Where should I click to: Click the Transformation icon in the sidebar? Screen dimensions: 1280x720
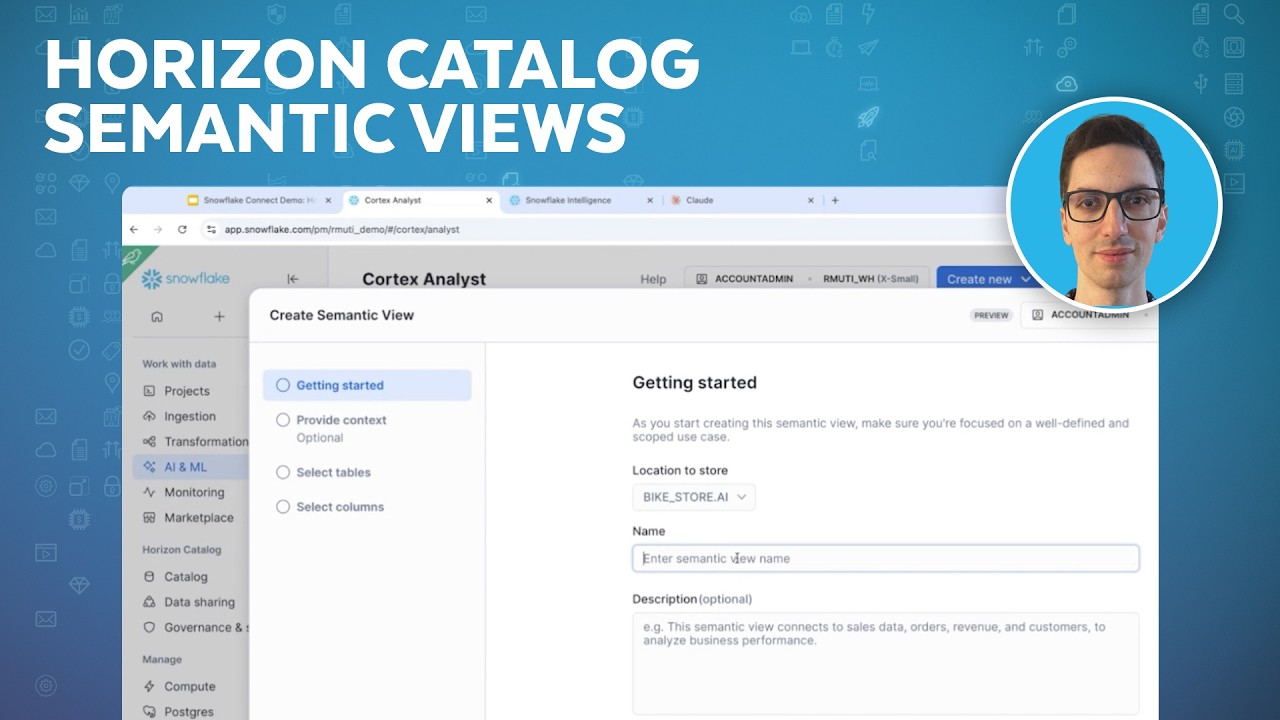coord(149,441)
